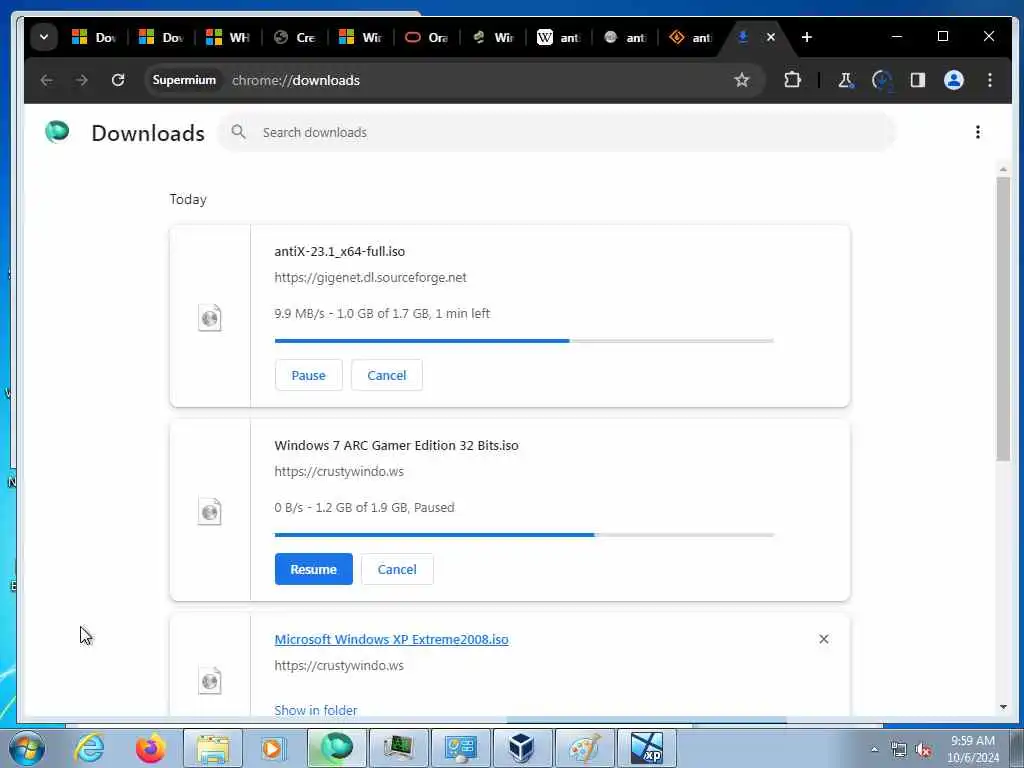
Task: Click the antiX download progress bar
Action: [x=524, y=341]
